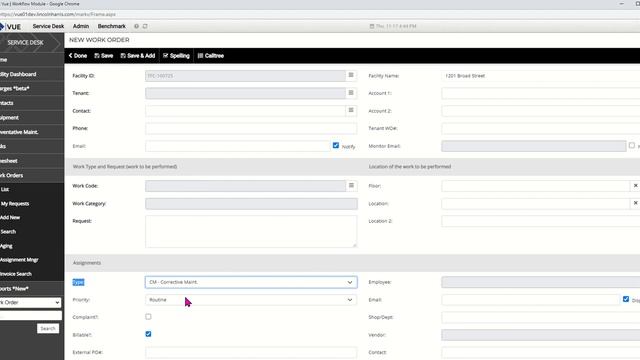Clear the Floor field with X icon
This screenshot has width=640, height=360.
click(x=636, y=185)
